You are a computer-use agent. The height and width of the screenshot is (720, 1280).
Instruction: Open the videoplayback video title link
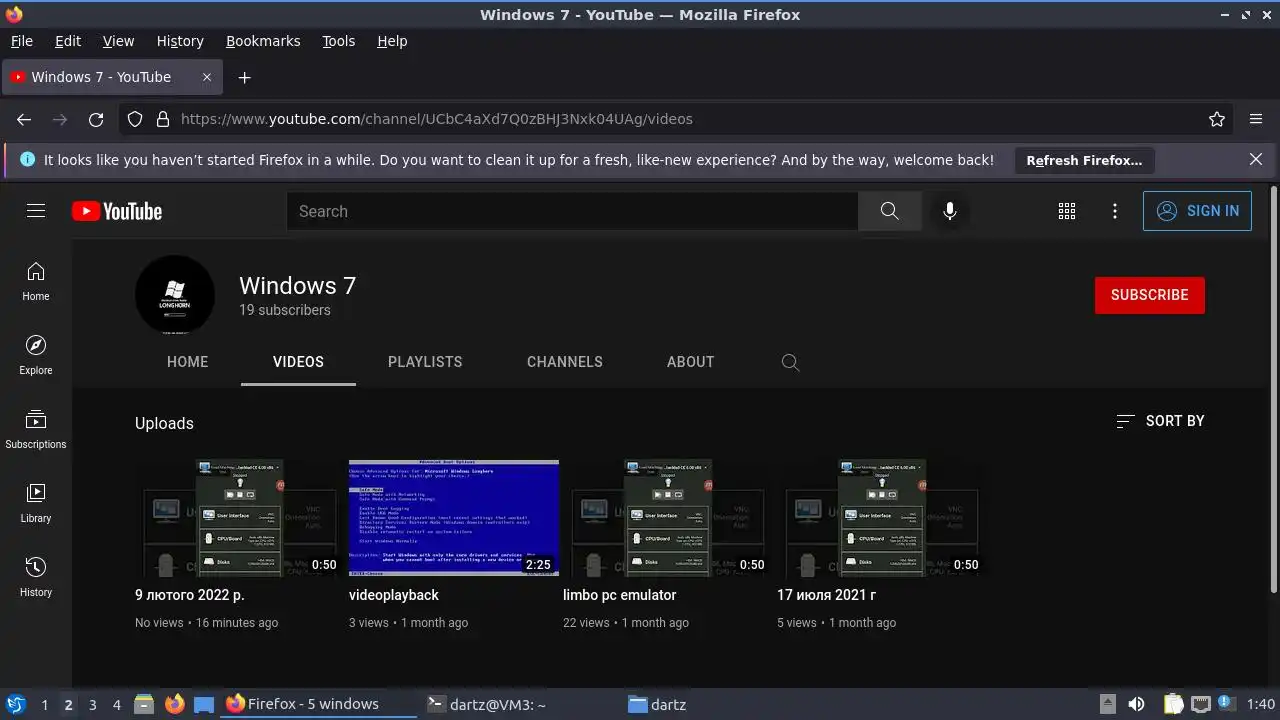[394, 595]
